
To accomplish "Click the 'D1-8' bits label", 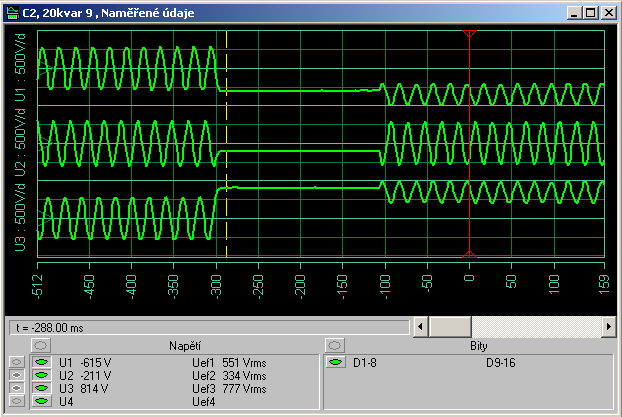I will (x=365, y=363).
